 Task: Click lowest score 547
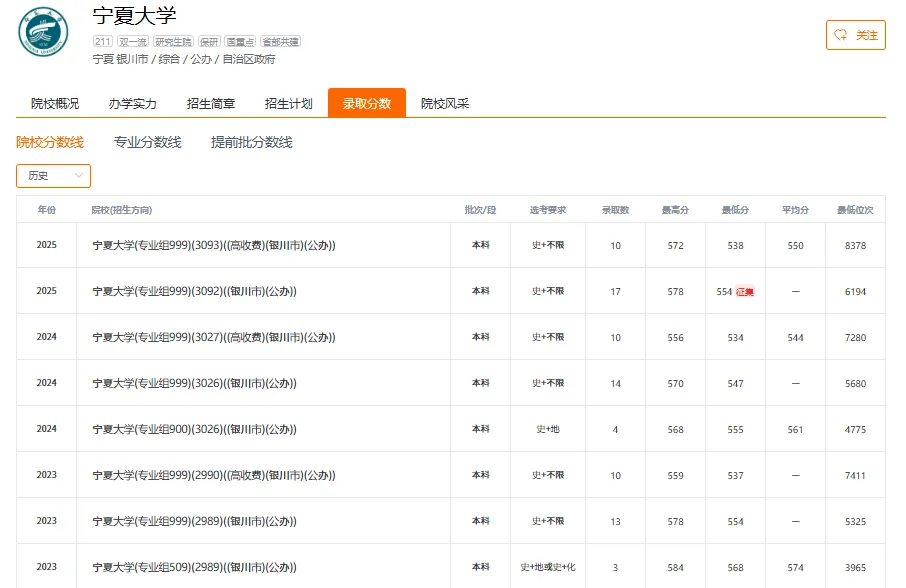pyautogui.click(x=736, y=384)
